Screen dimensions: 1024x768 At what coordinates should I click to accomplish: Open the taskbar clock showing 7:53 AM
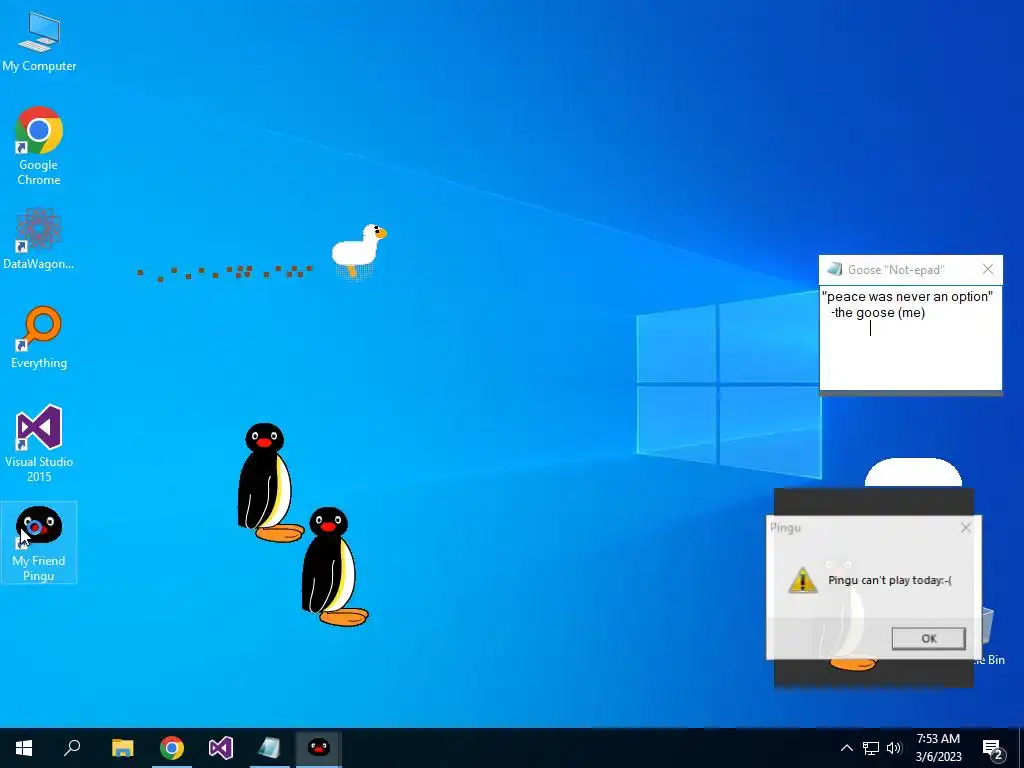tap(938, 748)
